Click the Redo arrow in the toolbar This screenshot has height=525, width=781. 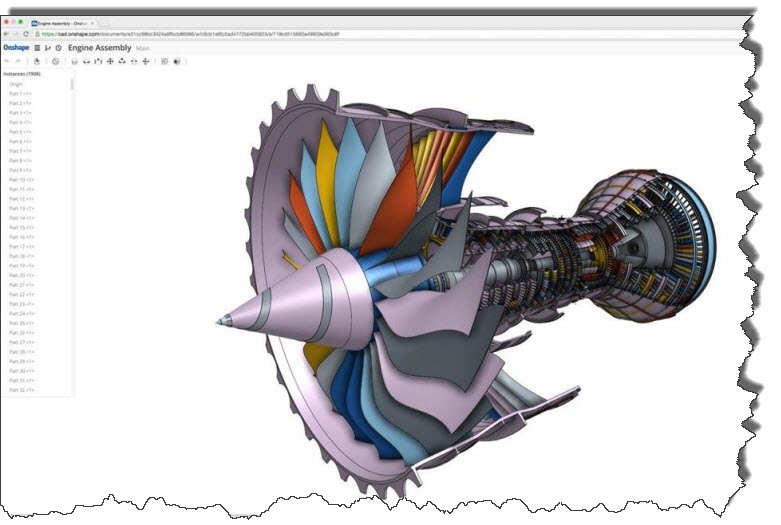18,61
